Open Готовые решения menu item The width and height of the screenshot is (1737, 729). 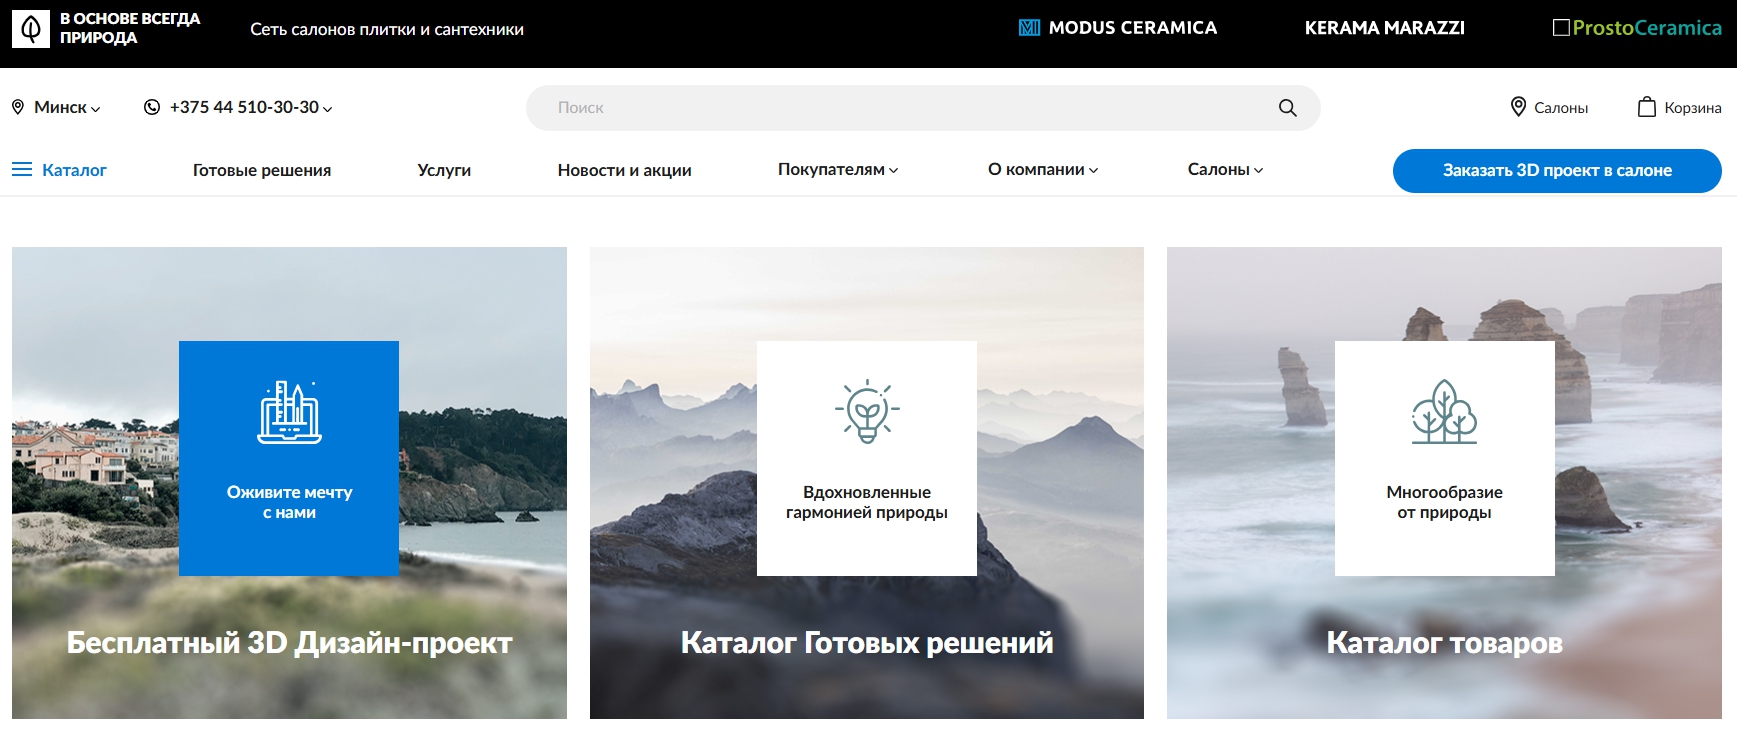[x=262, y=170]
